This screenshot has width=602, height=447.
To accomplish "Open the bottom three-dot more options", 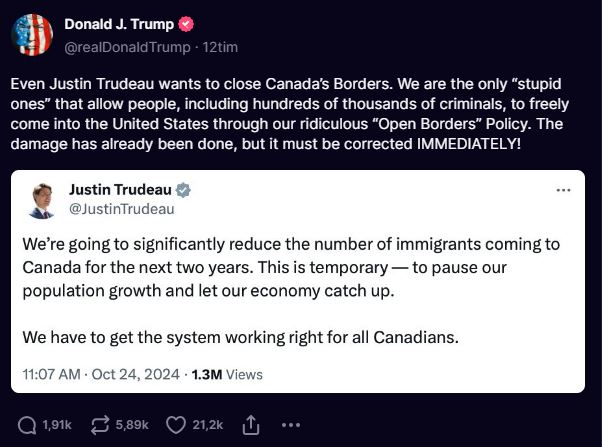I will pyautogui.click(x=291, y=424).
